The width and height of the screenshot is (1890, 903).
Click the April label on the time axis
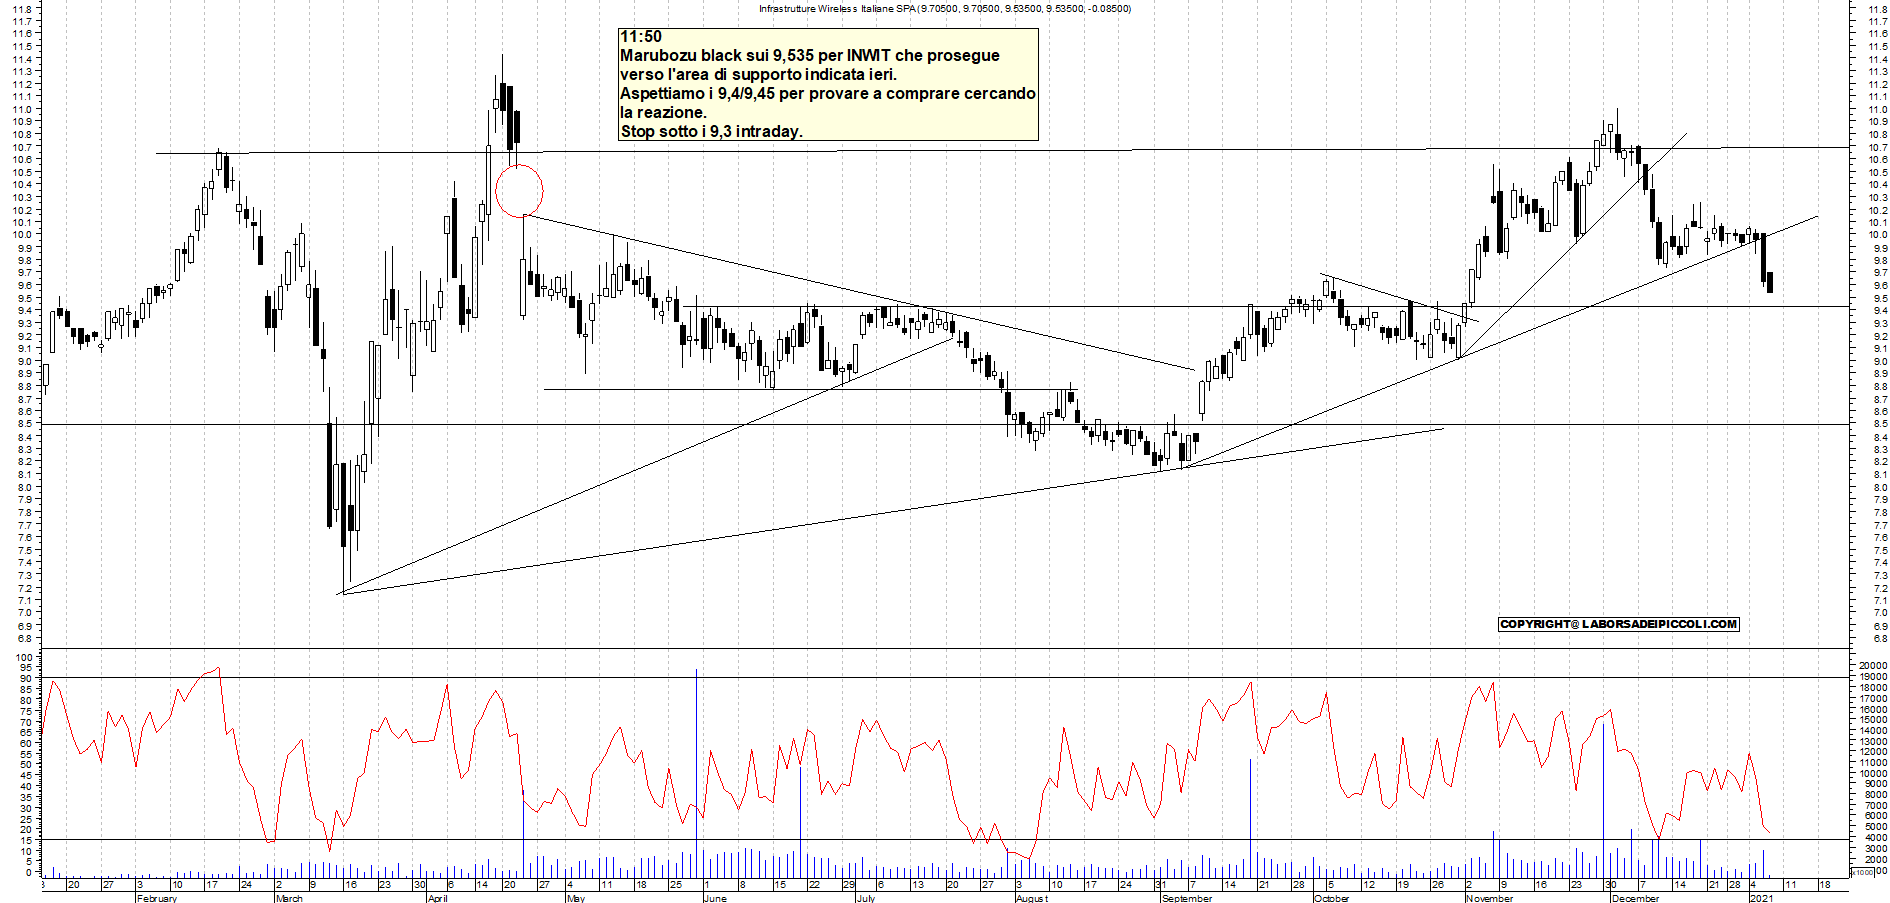coord(437,898)
